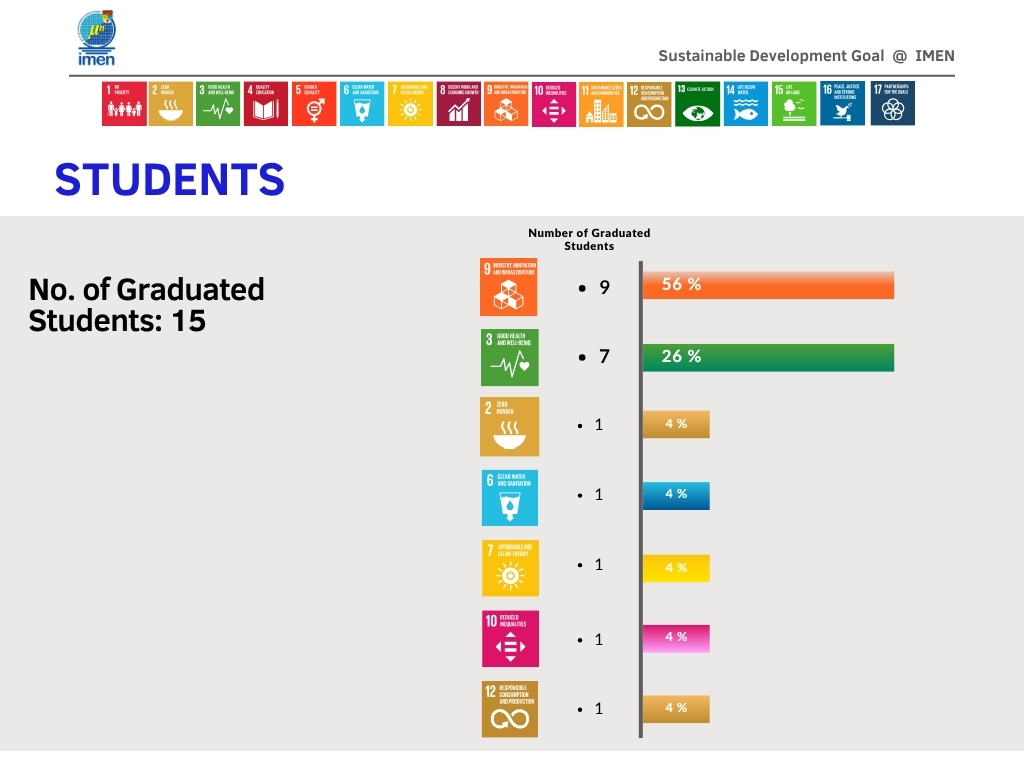Select the SDG 1 No Poverty icon
This screenshot has width=1024, height=768.
124,104
